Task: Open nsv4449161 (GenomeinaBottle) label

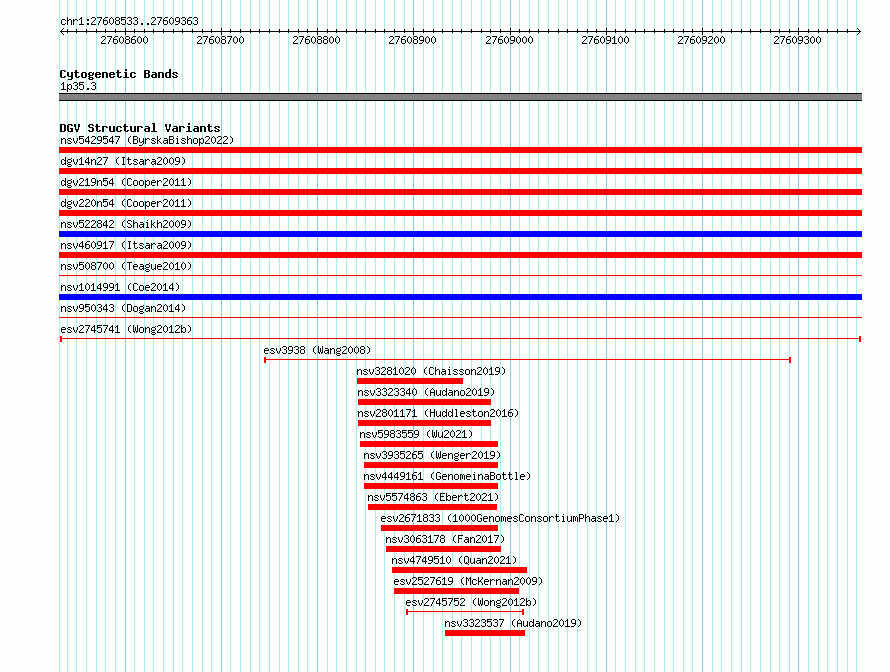Action: pyautogui.click(x=447, y=476)
